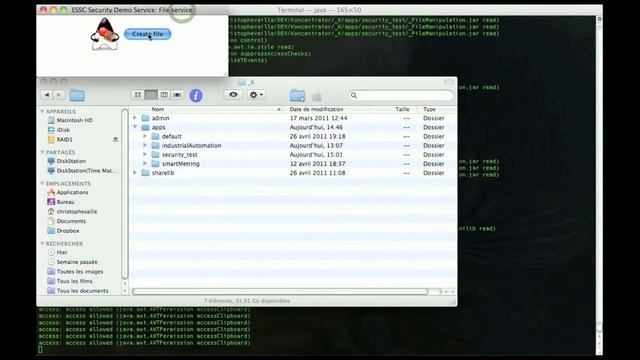
Task: Sort by the Type column header
Action: [437, 109]
